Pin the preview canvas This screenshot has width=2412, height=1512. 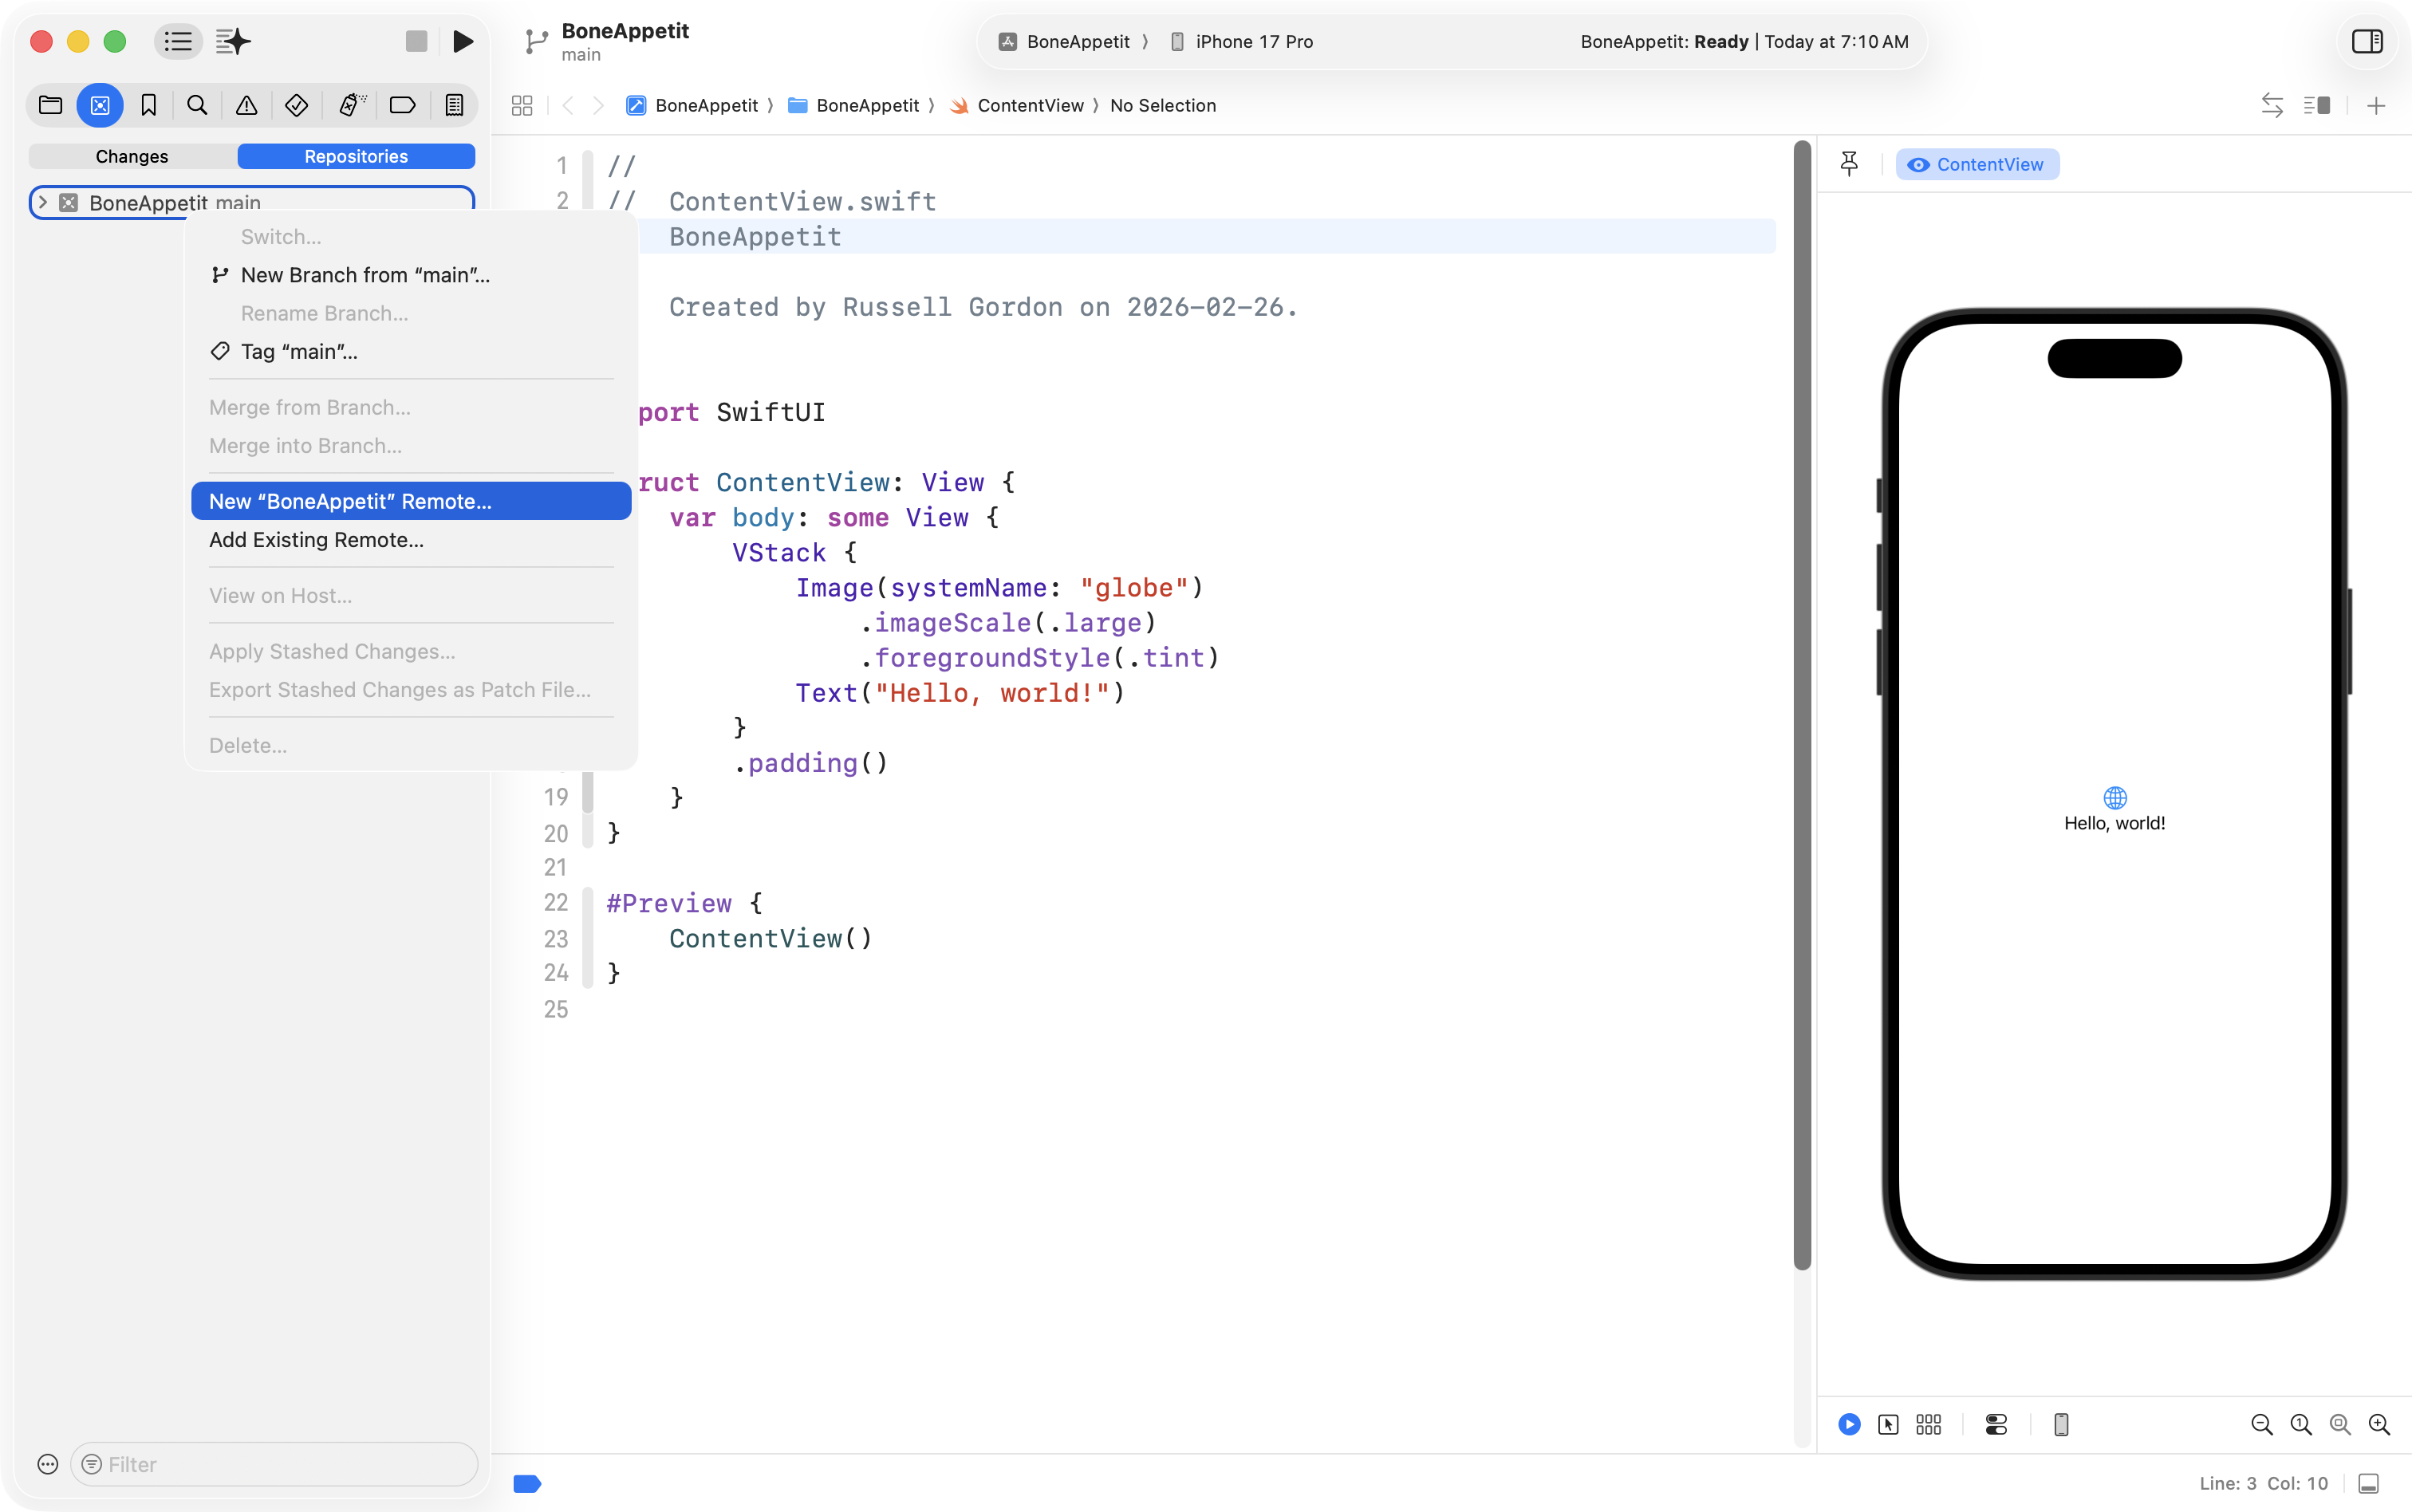1849,164
